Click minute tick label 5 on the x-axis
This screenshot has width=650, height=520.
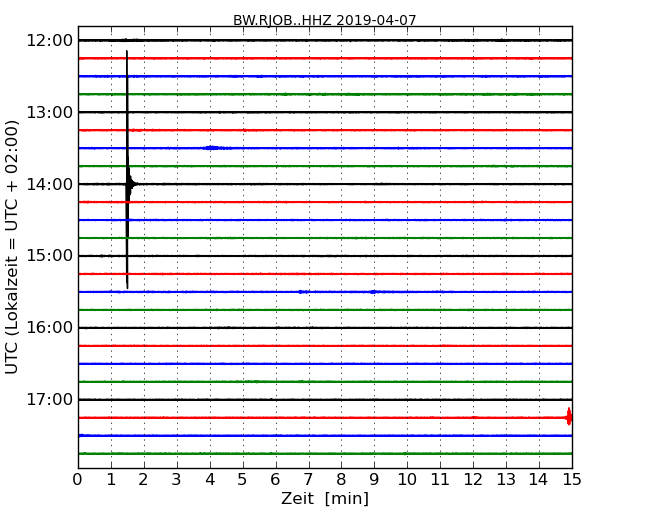click(242, 479)
